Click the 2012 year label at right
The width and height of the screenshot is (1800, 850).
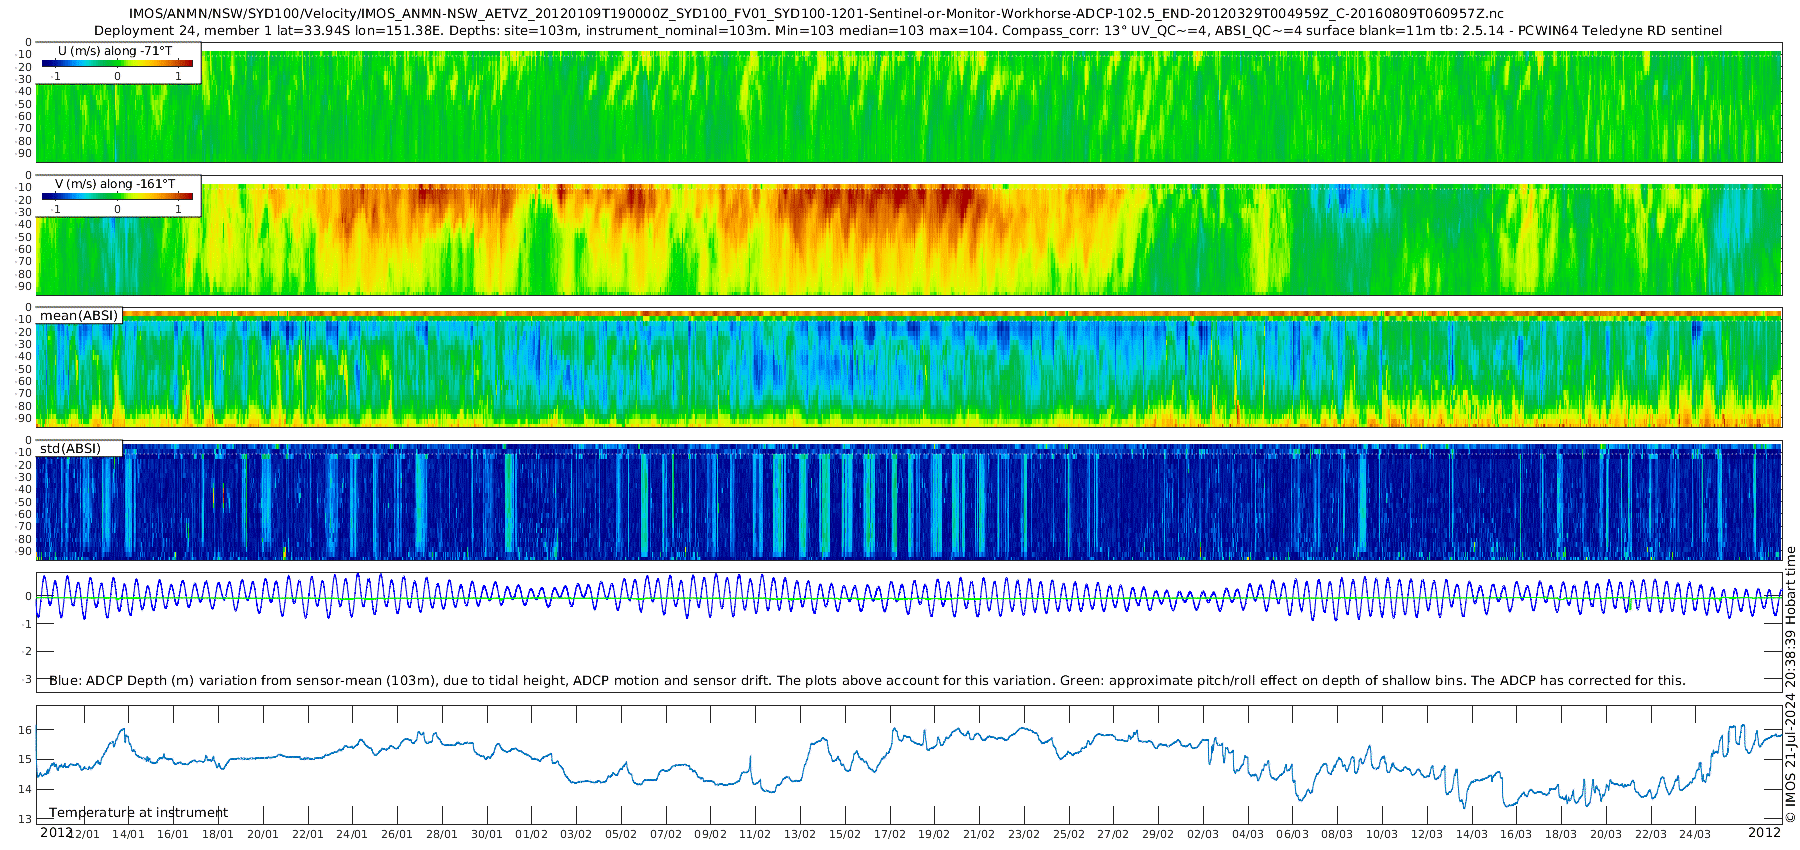point(1764,832)
